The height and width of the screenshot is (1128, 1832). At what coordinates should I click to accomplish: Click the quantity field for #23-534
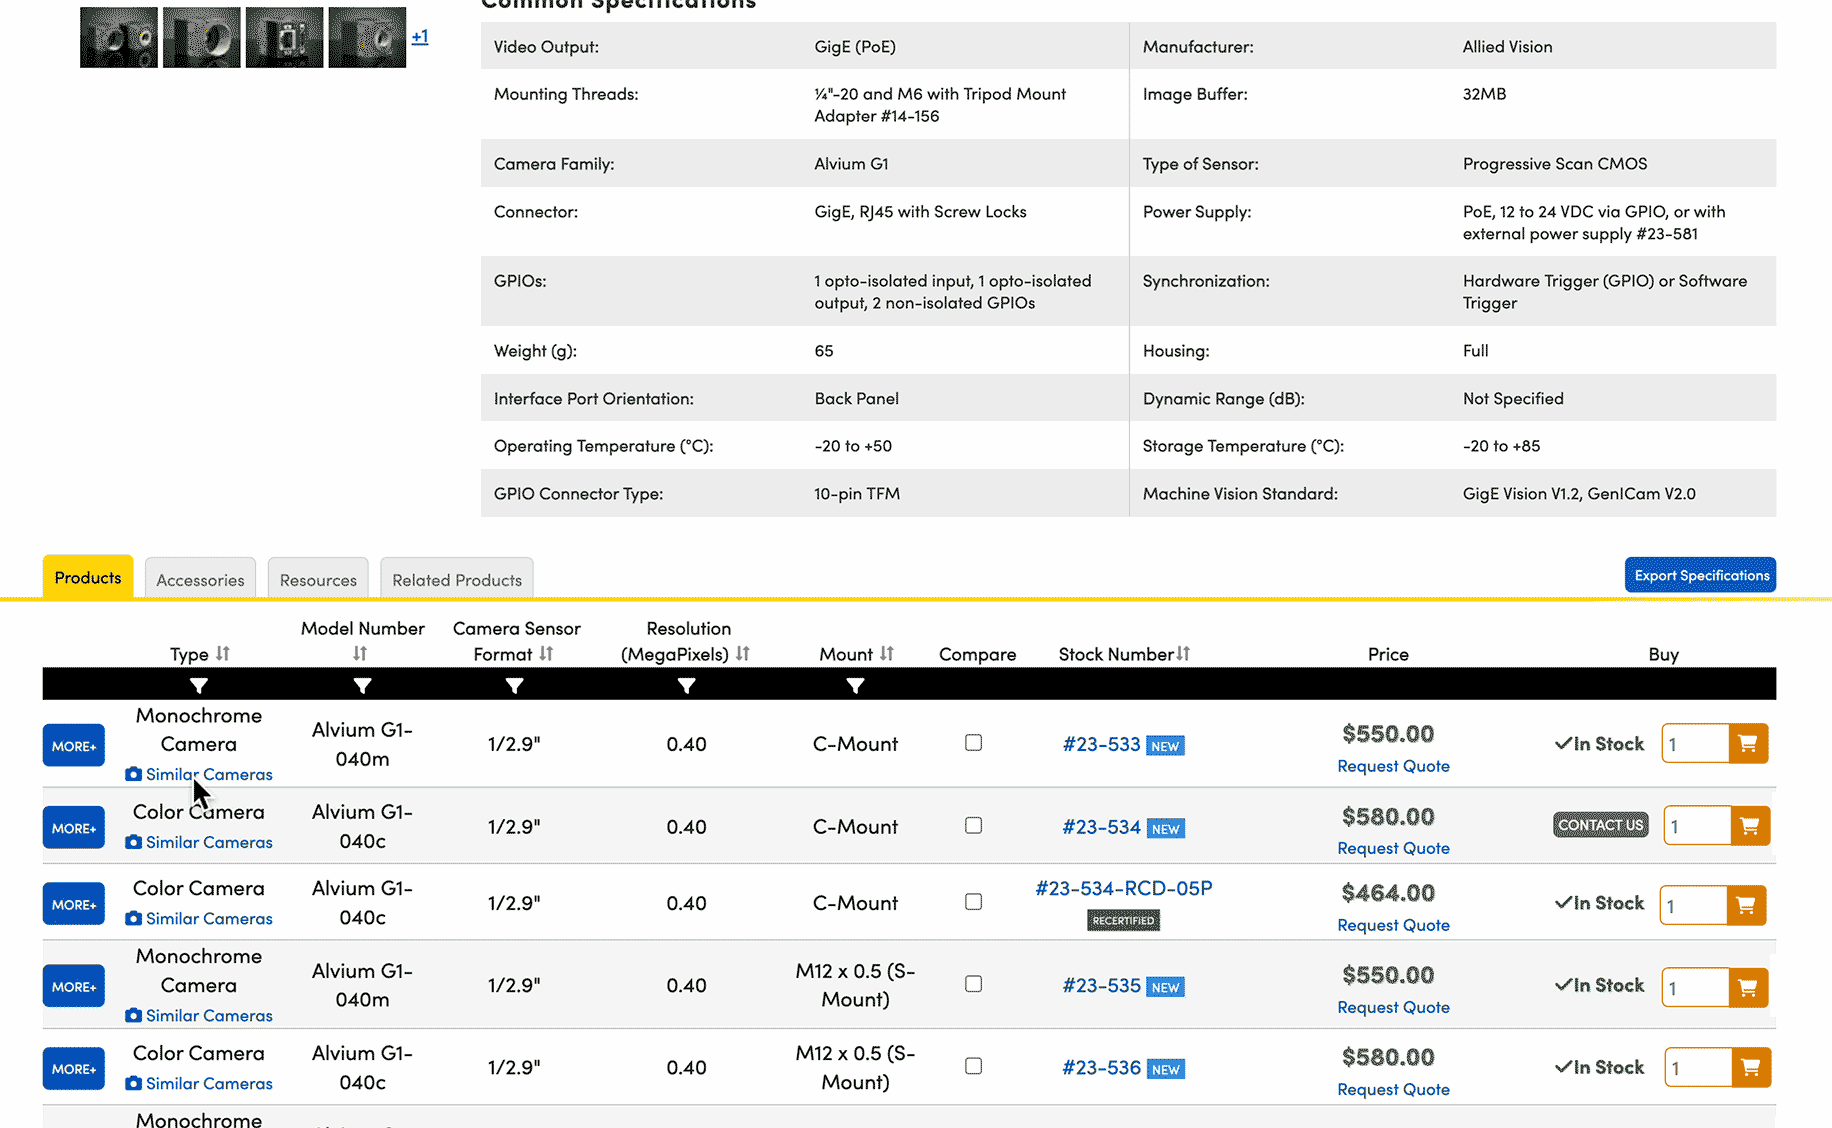coord(1696,827)
